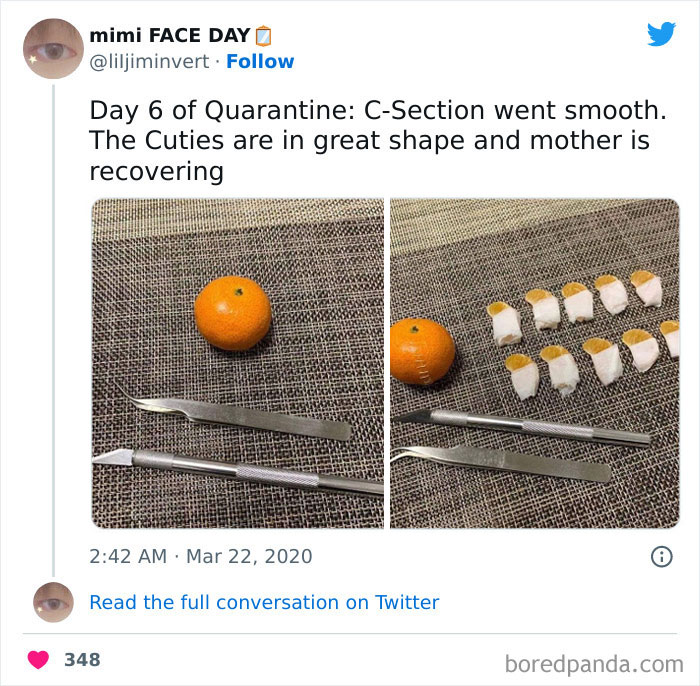This screenshot has width=700, height=686.
Task: Click the Twitter bird logo
Action: pyautogui.click(x=661, y=35)
